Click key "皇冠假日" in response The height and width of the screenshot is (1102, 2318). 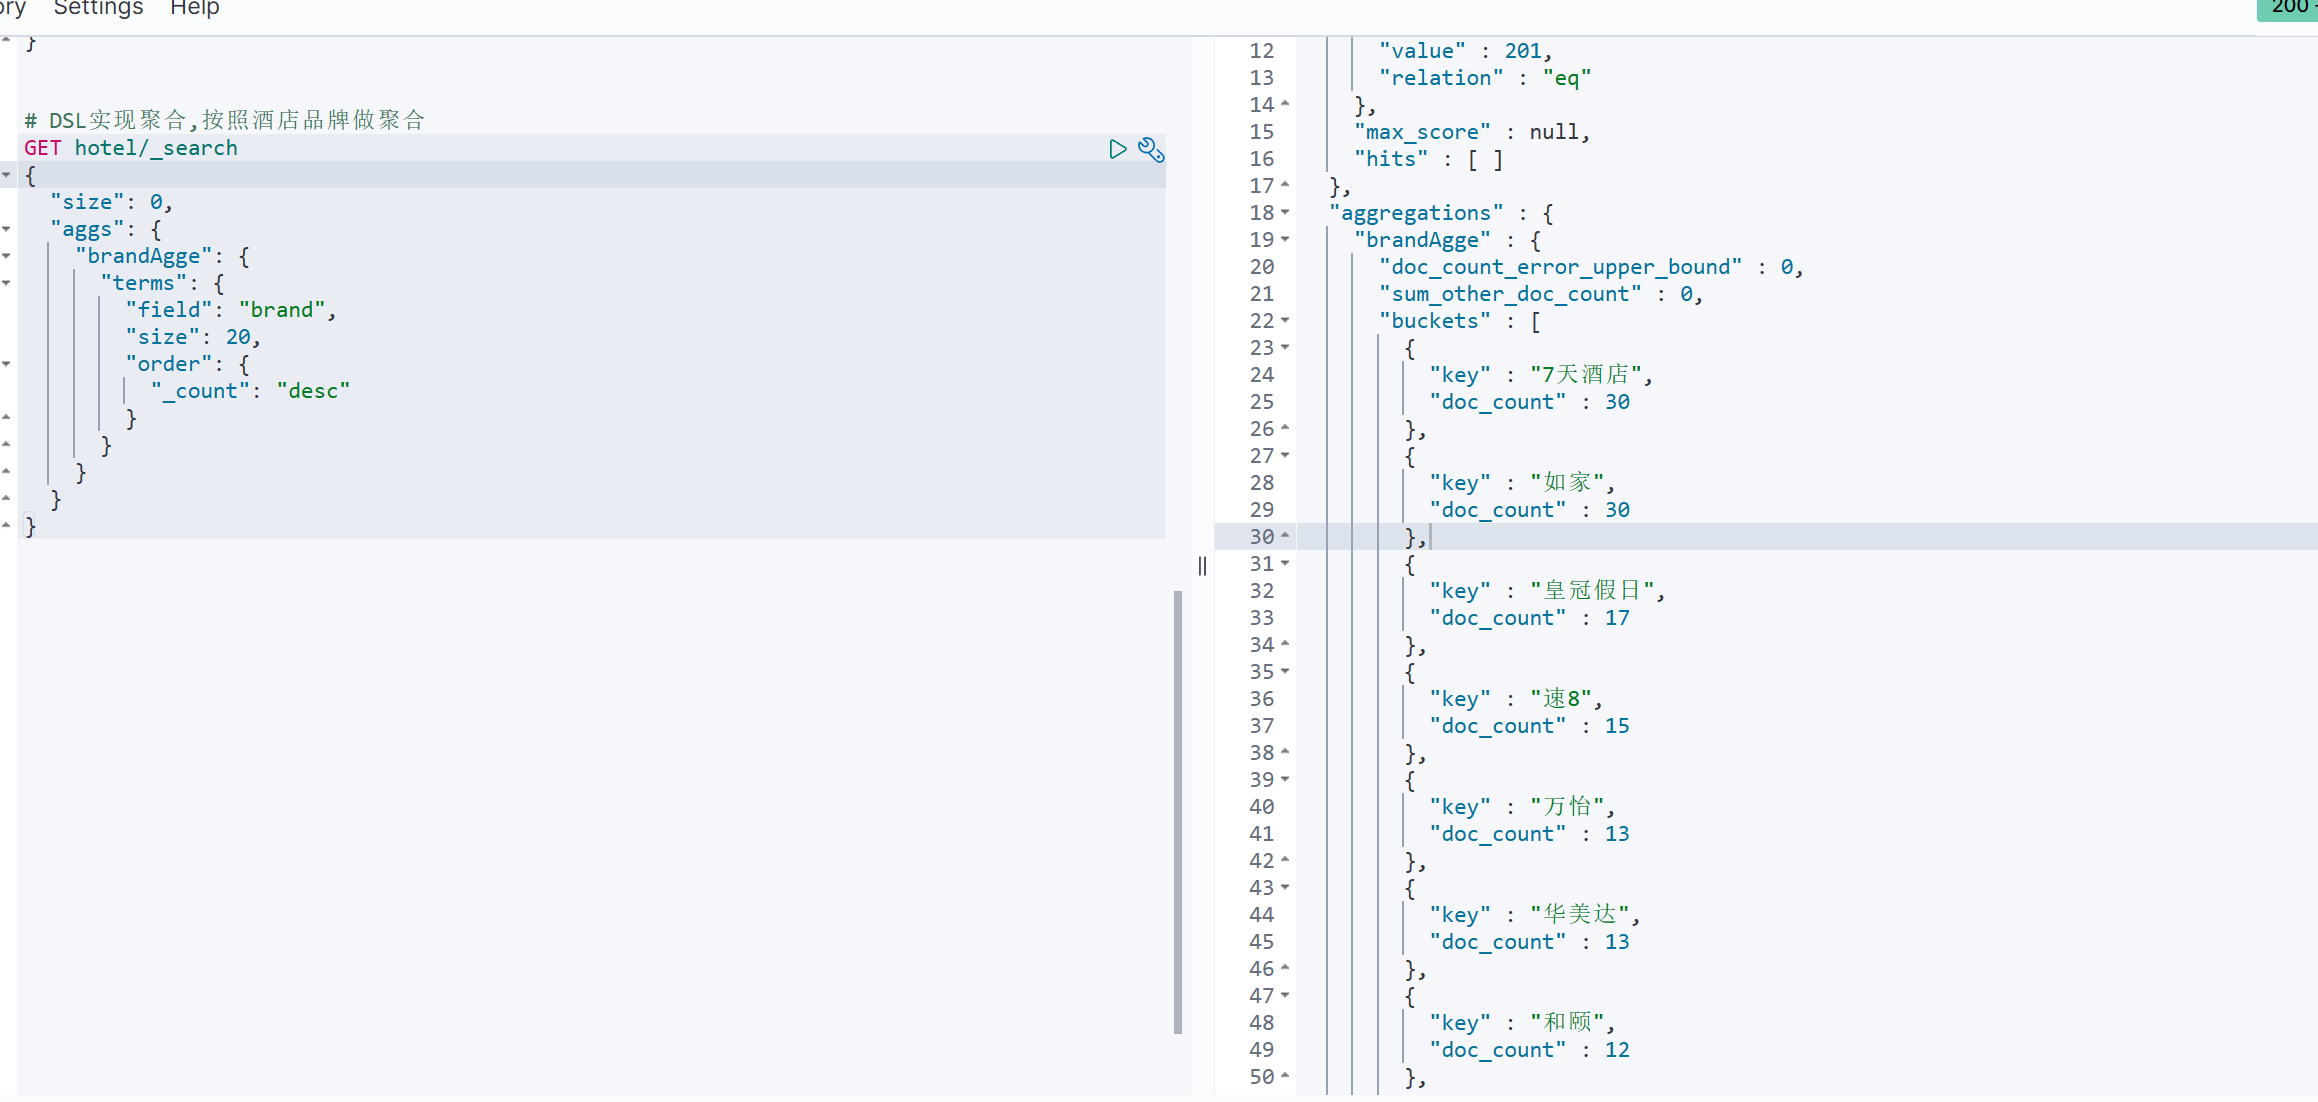pos(1592,590)
